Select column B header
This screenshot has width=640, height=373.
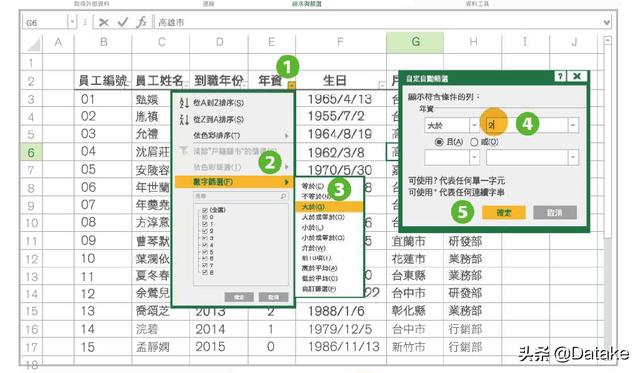[x=103, y=42]
